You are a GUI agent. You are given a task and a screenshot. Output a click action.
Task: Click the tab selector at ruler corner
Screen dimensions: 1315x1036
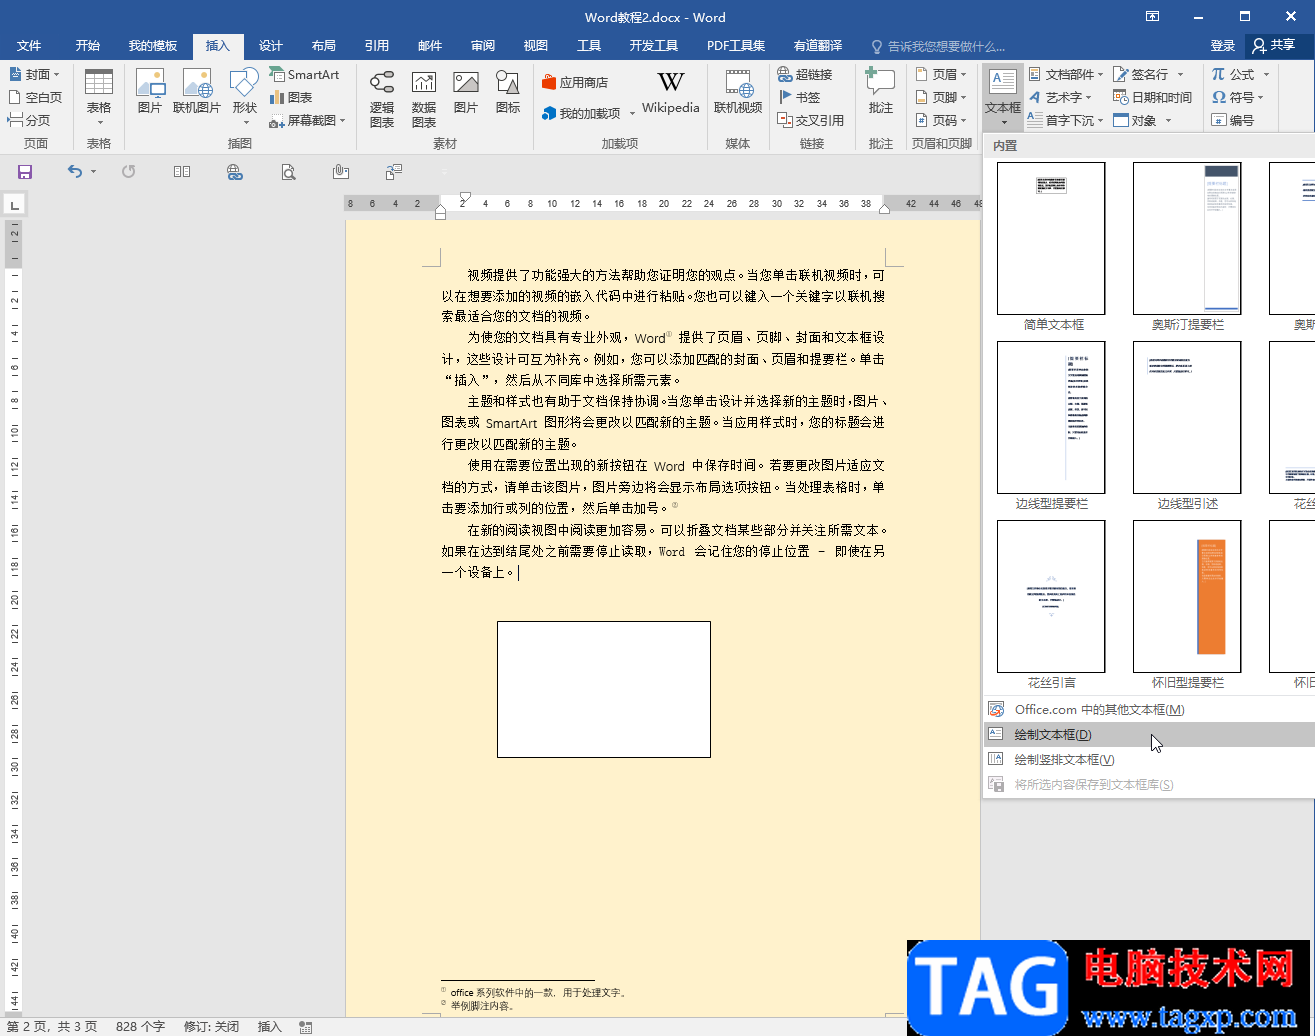(14, 205)
